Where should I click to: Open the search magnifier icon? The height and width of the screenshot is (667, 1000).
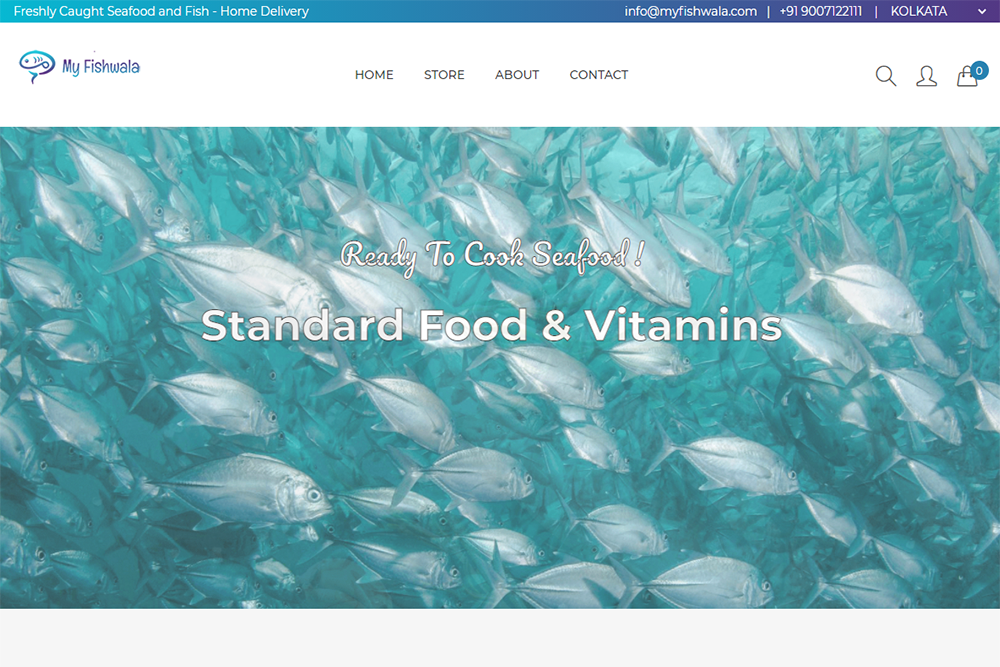coord(886,76)
